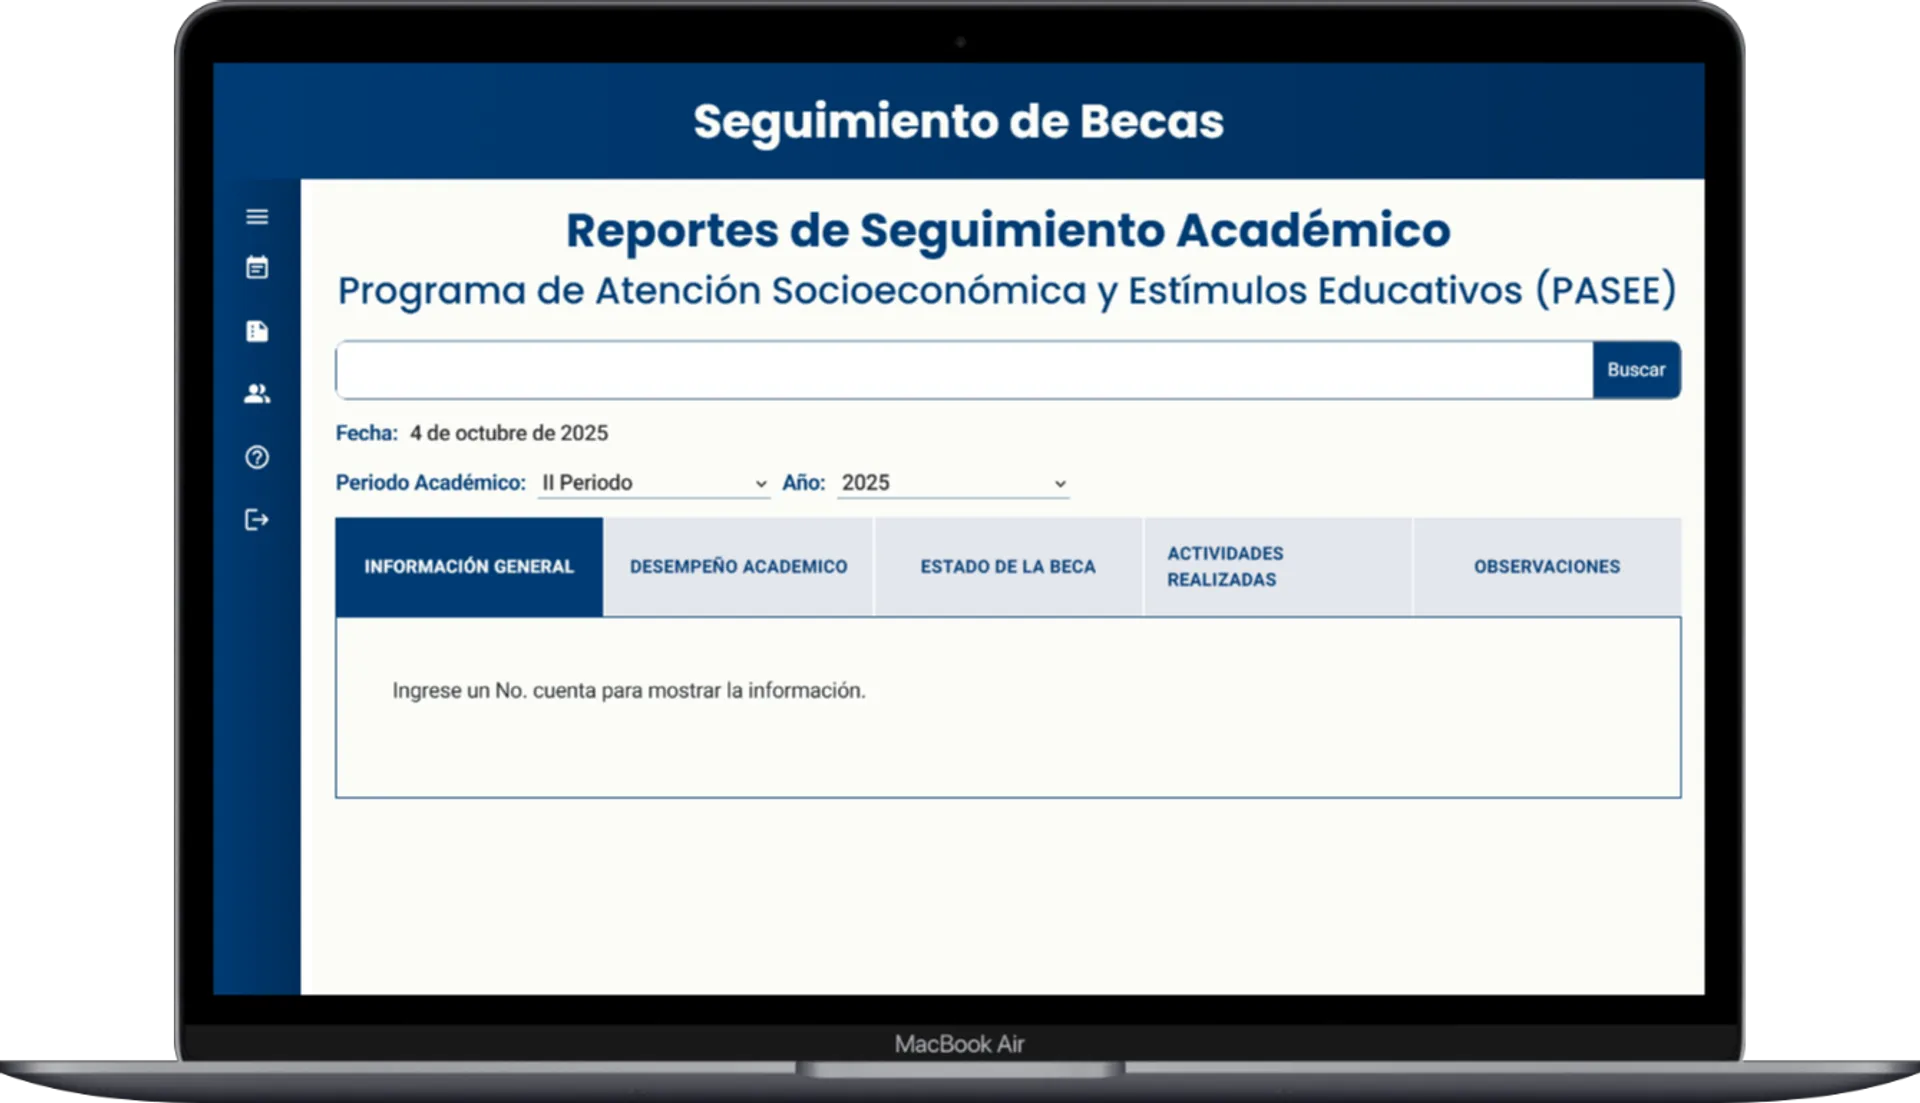Focus the account number search field
Screen dimensions: 1920x1103
(x=963, y=370)
